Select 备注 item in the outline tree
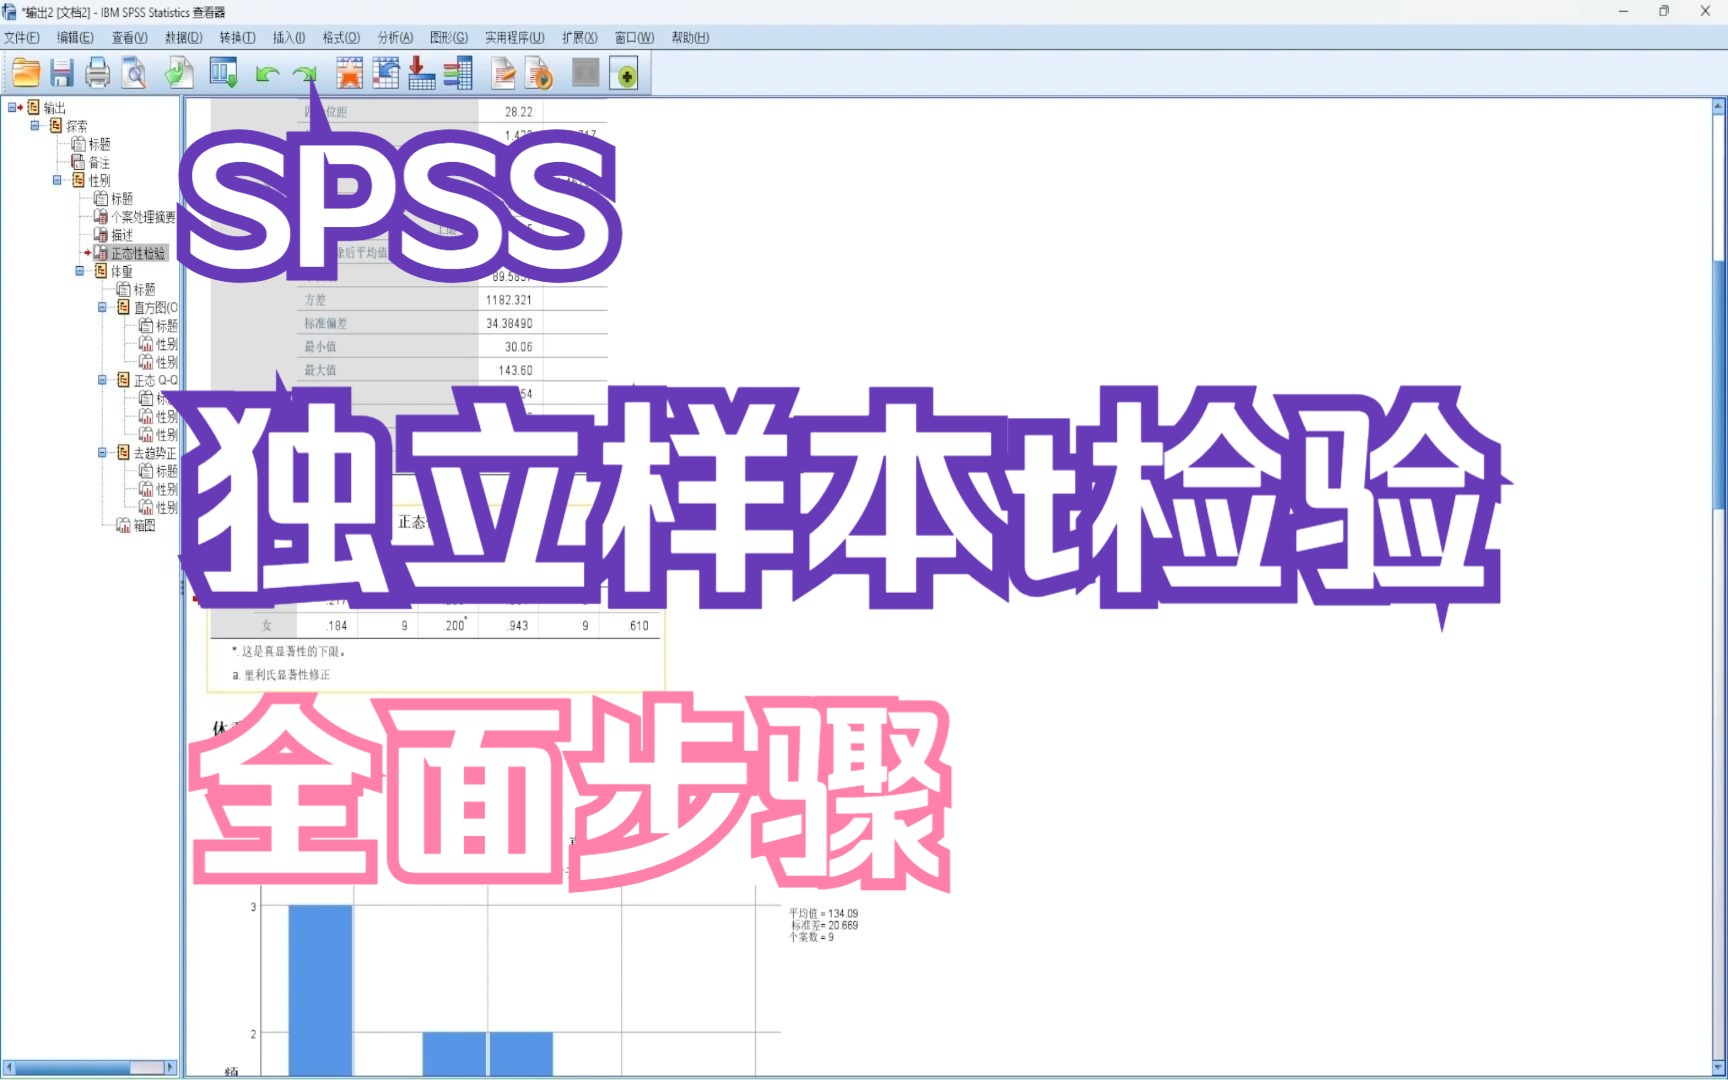The height and width of the screenshot is (1080, 1728). click(99, 162)
